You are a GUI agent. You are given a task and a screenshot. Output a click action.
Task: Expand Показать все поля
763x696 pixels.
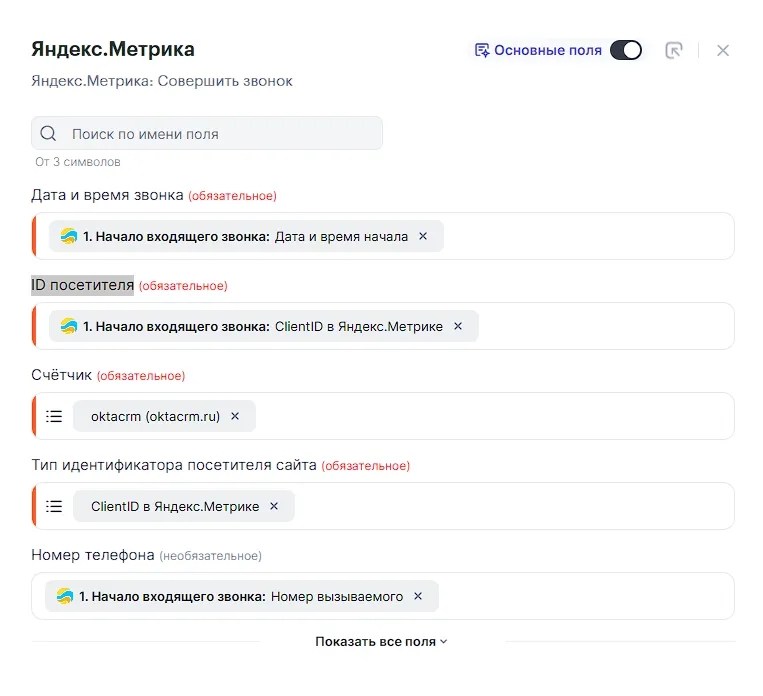381,642
